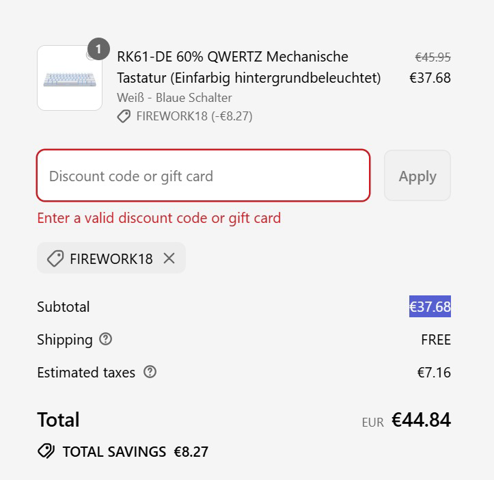Click the tag icon beside FIREWORK18 chip

pos(55,258)
